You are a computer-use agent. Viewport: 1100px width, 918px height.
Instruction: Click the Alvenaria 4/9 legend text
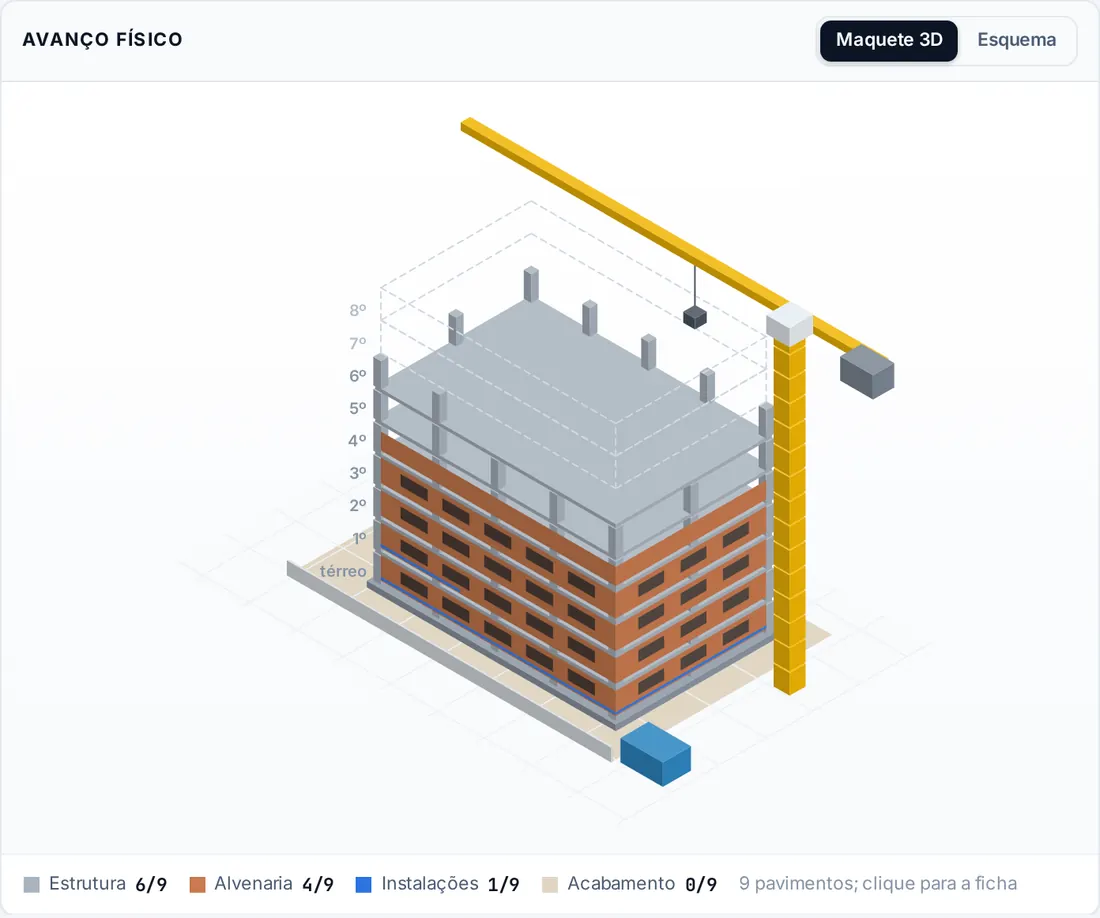(274, 884)
